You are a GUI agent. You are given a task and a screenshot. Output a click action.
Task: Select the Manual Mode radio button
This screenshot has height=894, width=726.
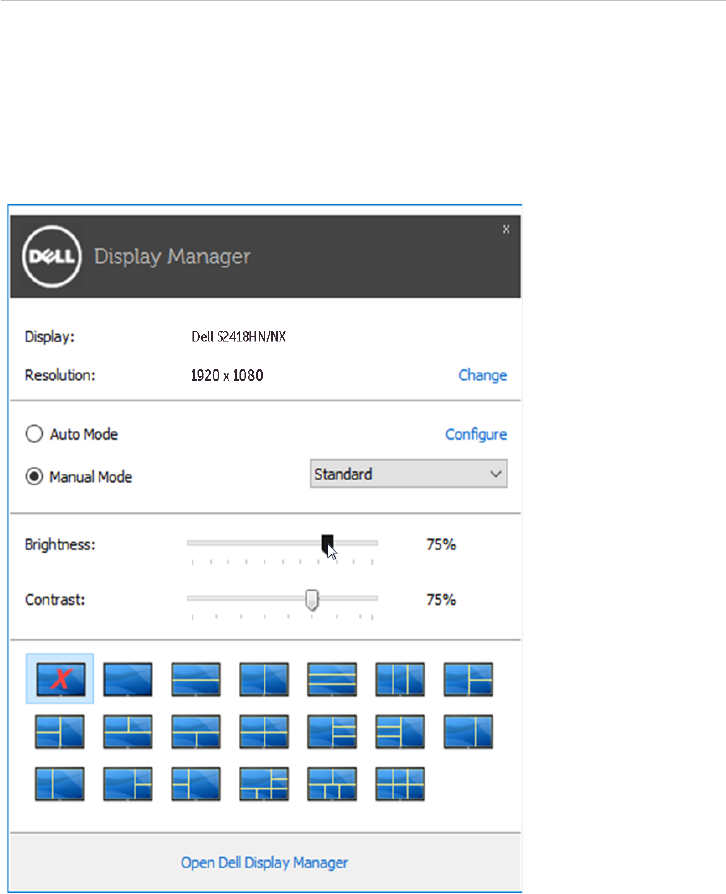(x=34, y=476)
